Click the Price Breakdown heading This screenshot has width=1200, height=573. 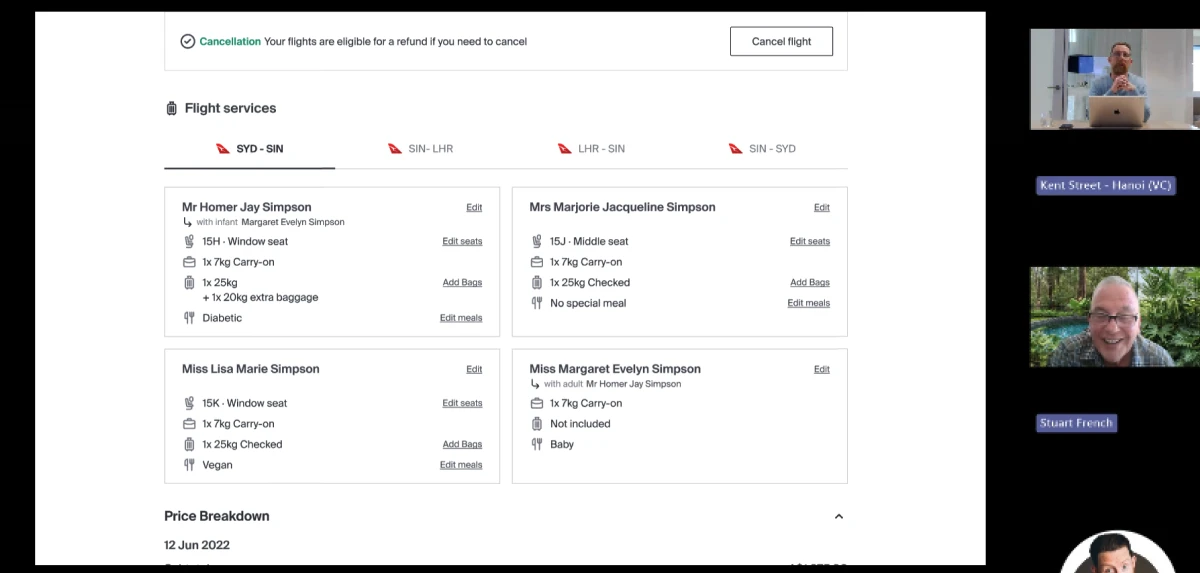(x=217, y=516)
